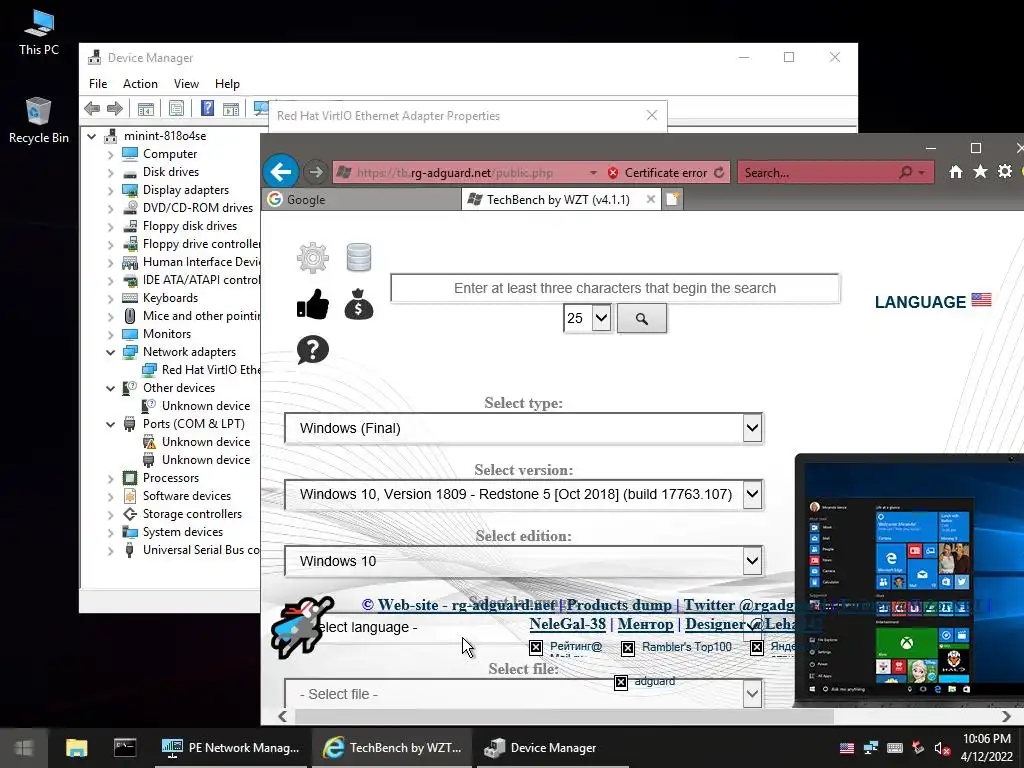Open File Explorer from the taskbar
The width and height of the screenshot is (1024, 768).
click(76, 748)
